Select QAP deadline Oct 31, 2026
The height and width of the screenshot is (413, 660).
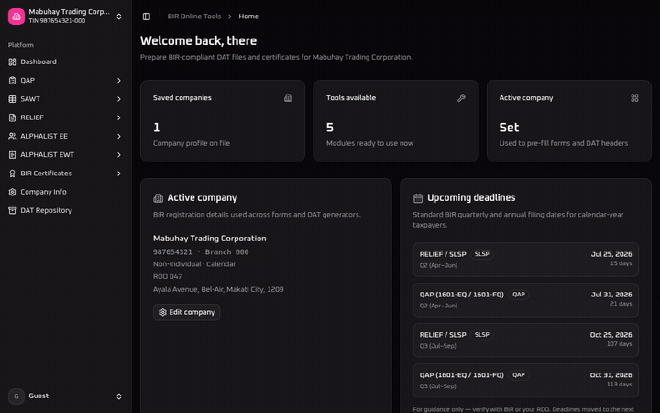[x=526, y=381]
